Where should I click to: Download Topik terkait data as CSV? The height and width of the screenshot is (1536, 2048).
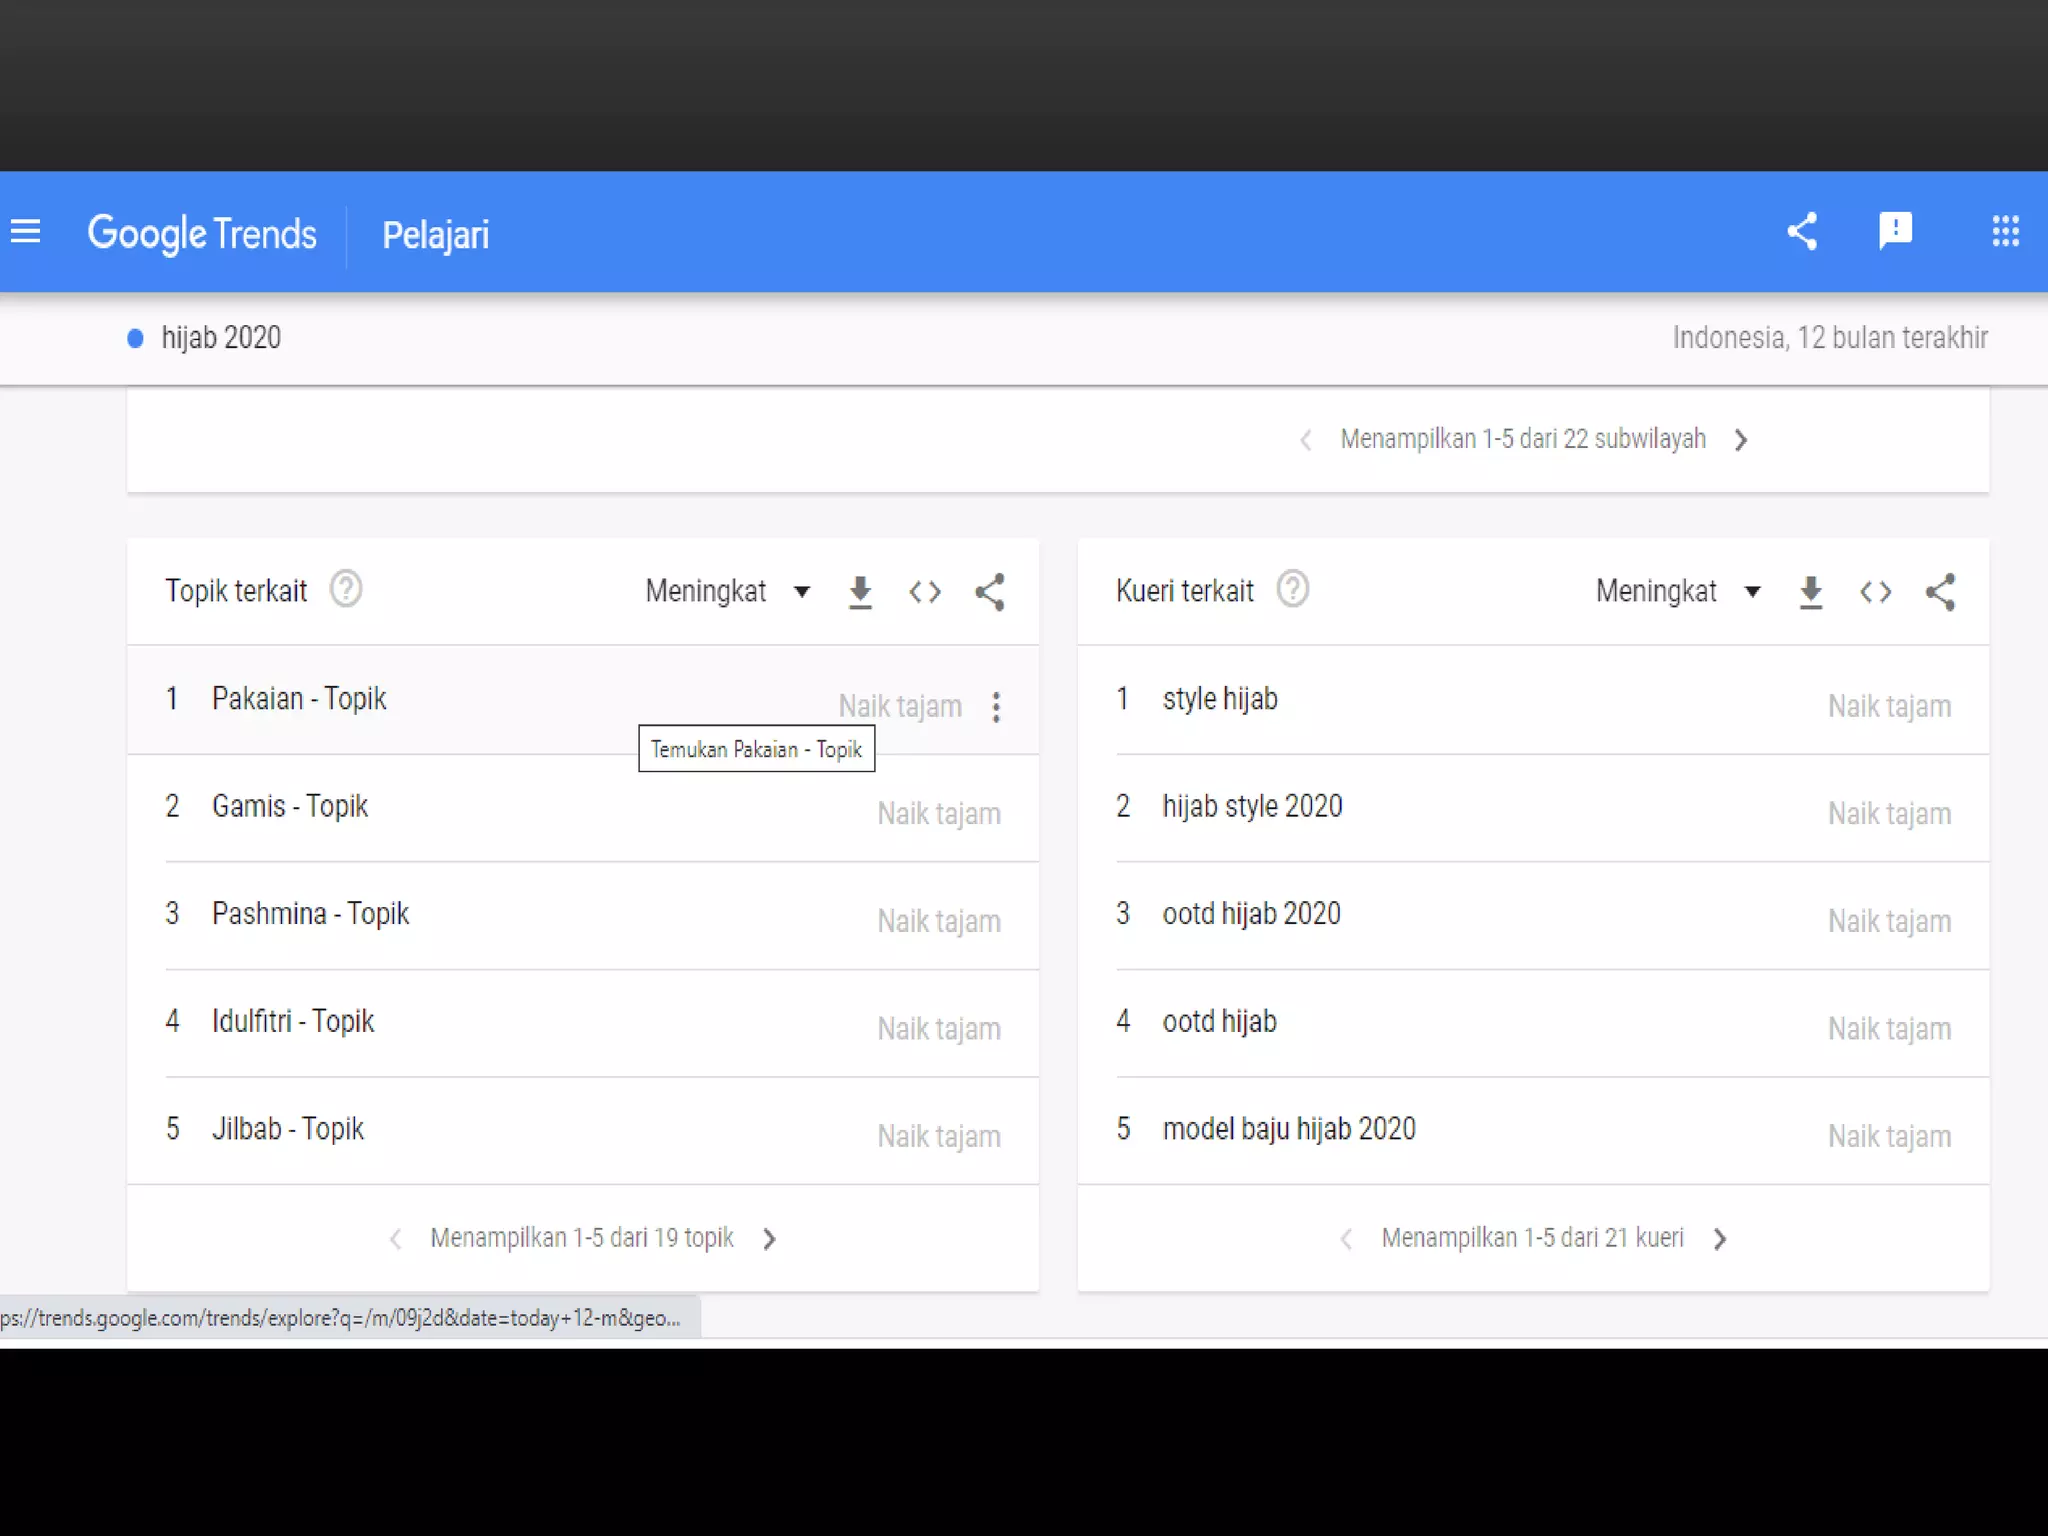(x=860, y=592)
